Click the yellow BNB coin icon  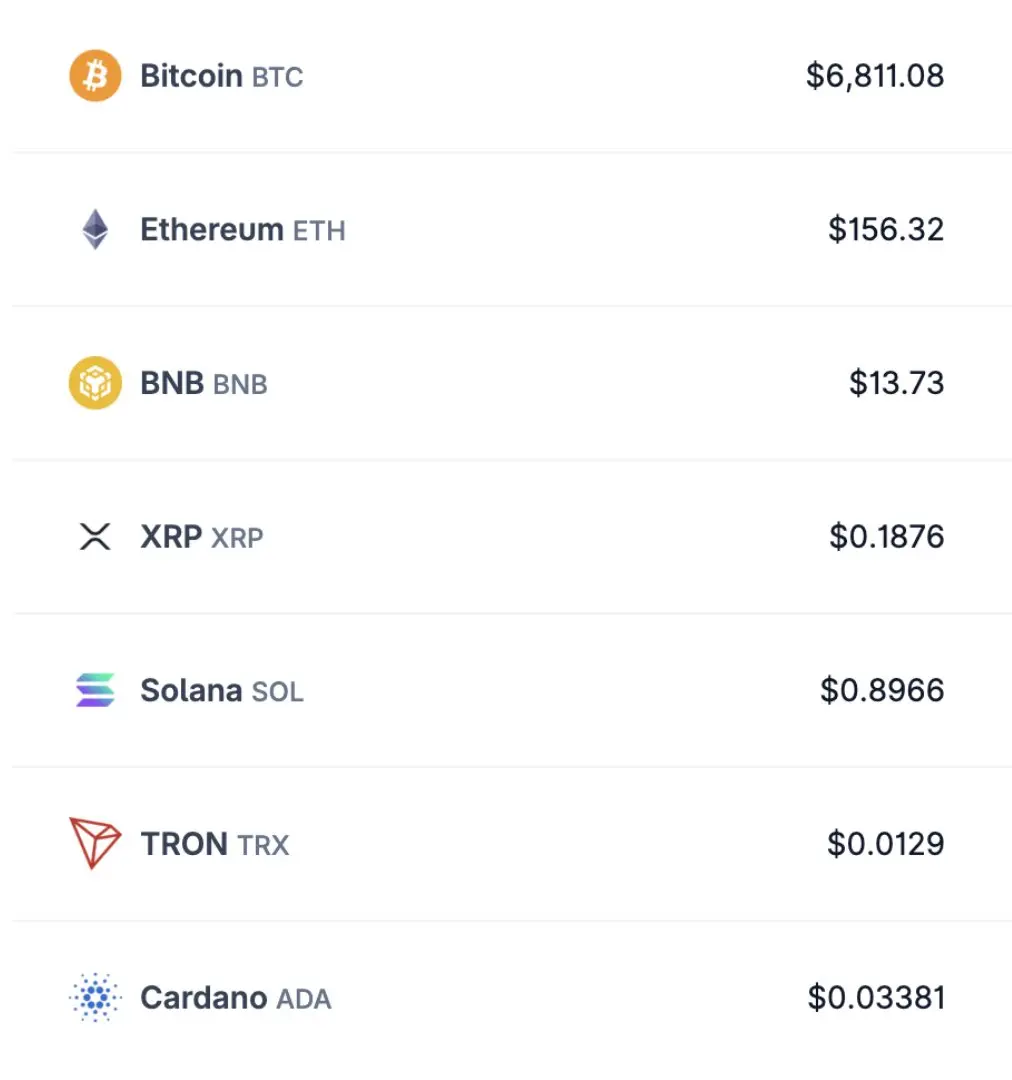[x=95, y=383]
